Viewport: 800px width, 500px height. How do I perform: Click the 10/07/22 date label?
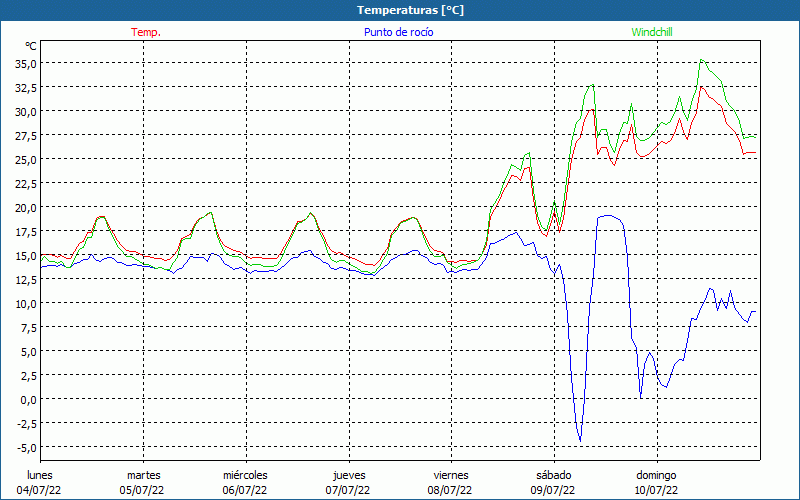[x=656, y=490]
